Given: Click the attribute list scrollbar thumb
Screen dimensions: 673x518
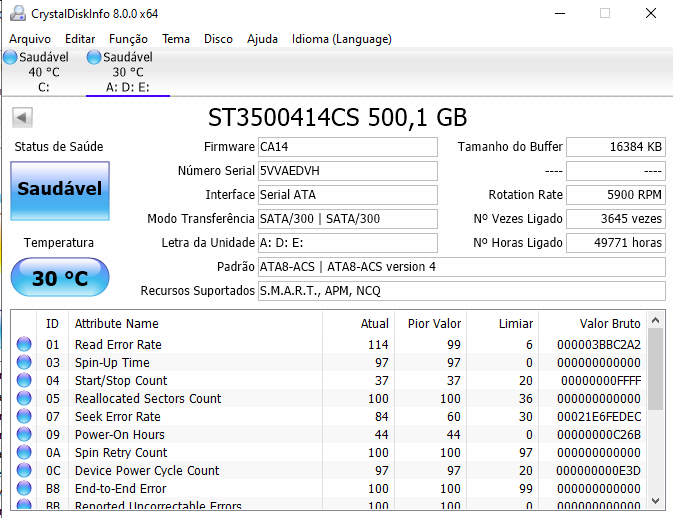Looking at the screenshot, I should [655, 369].
